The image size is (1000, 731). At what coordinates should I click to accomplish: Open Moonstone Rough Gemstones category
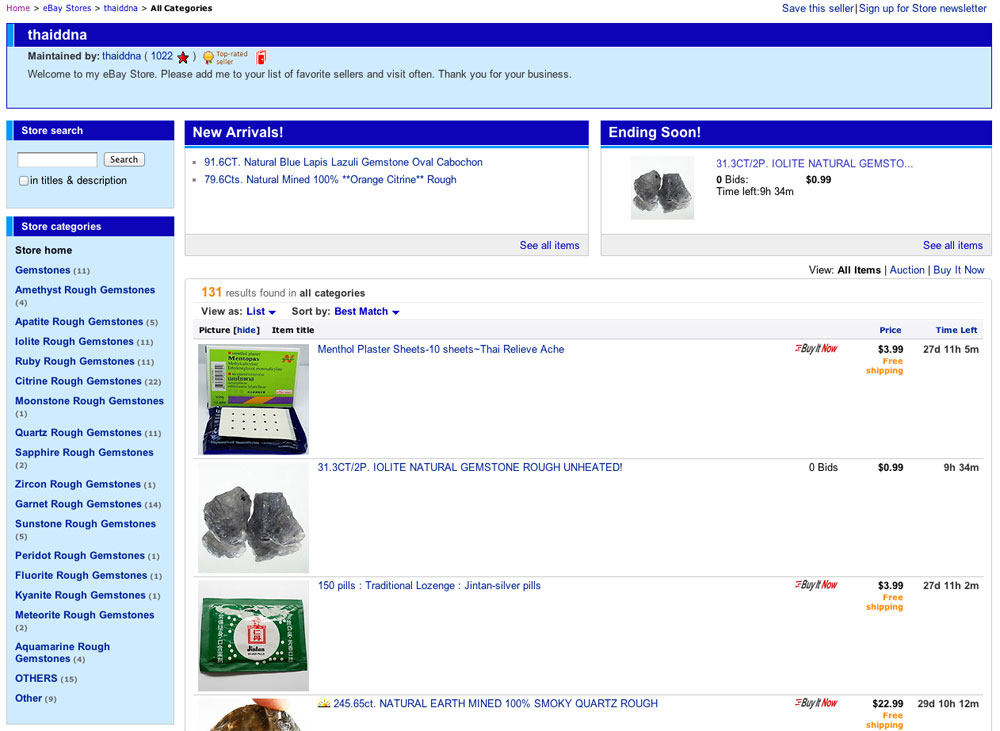[x=89, y=401]
